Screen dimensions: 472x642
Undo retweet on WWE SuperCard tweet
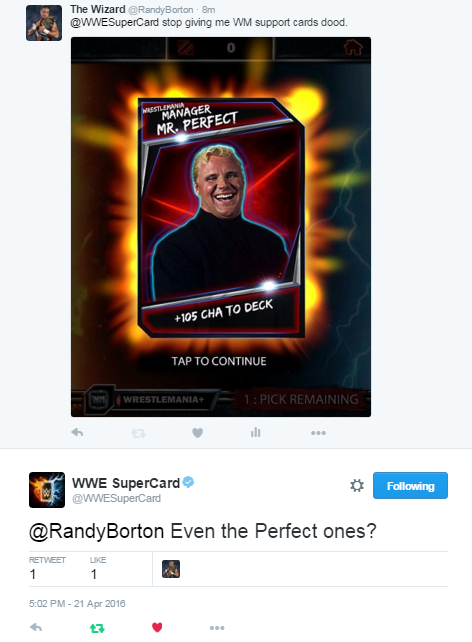click(97, 627)
